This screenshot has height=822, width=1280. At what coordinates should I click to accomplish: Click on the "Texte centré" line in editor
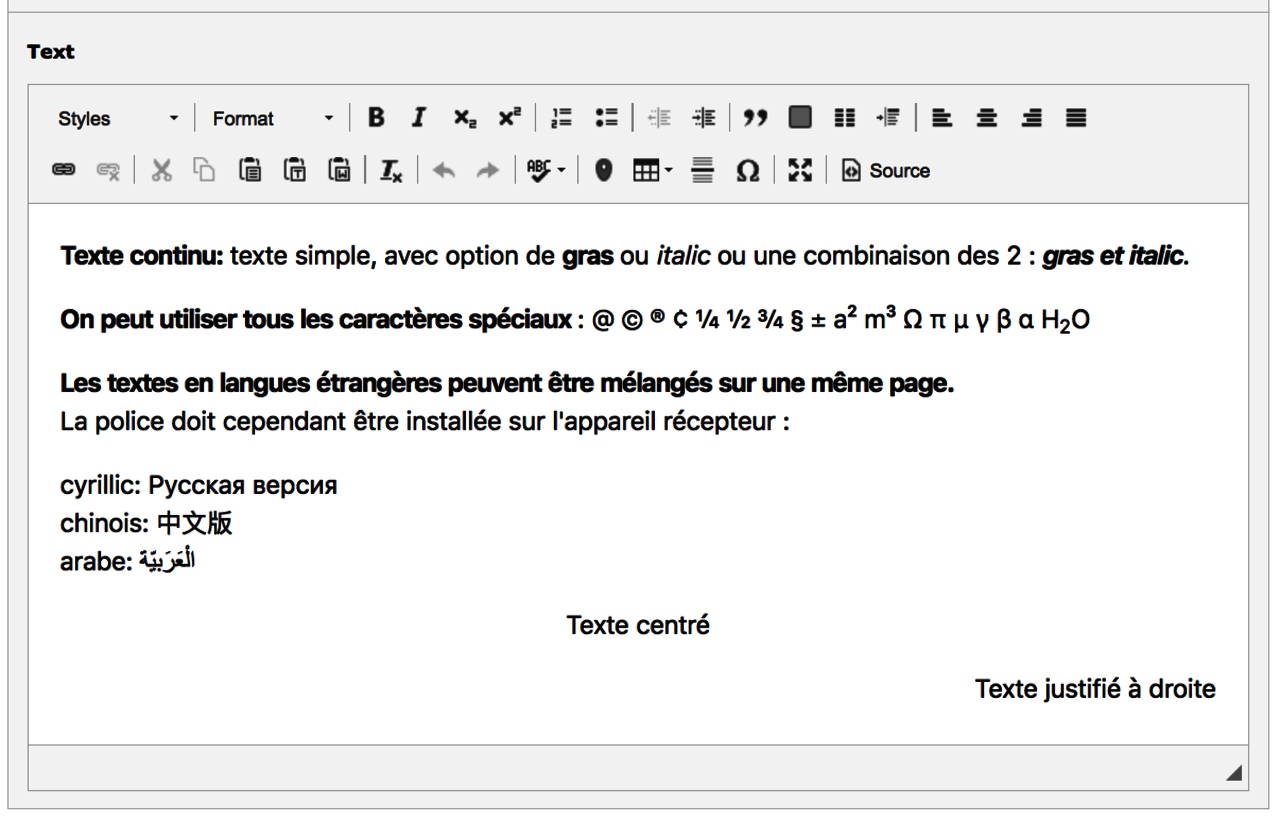pyautogui.click(x=638, y=626)
